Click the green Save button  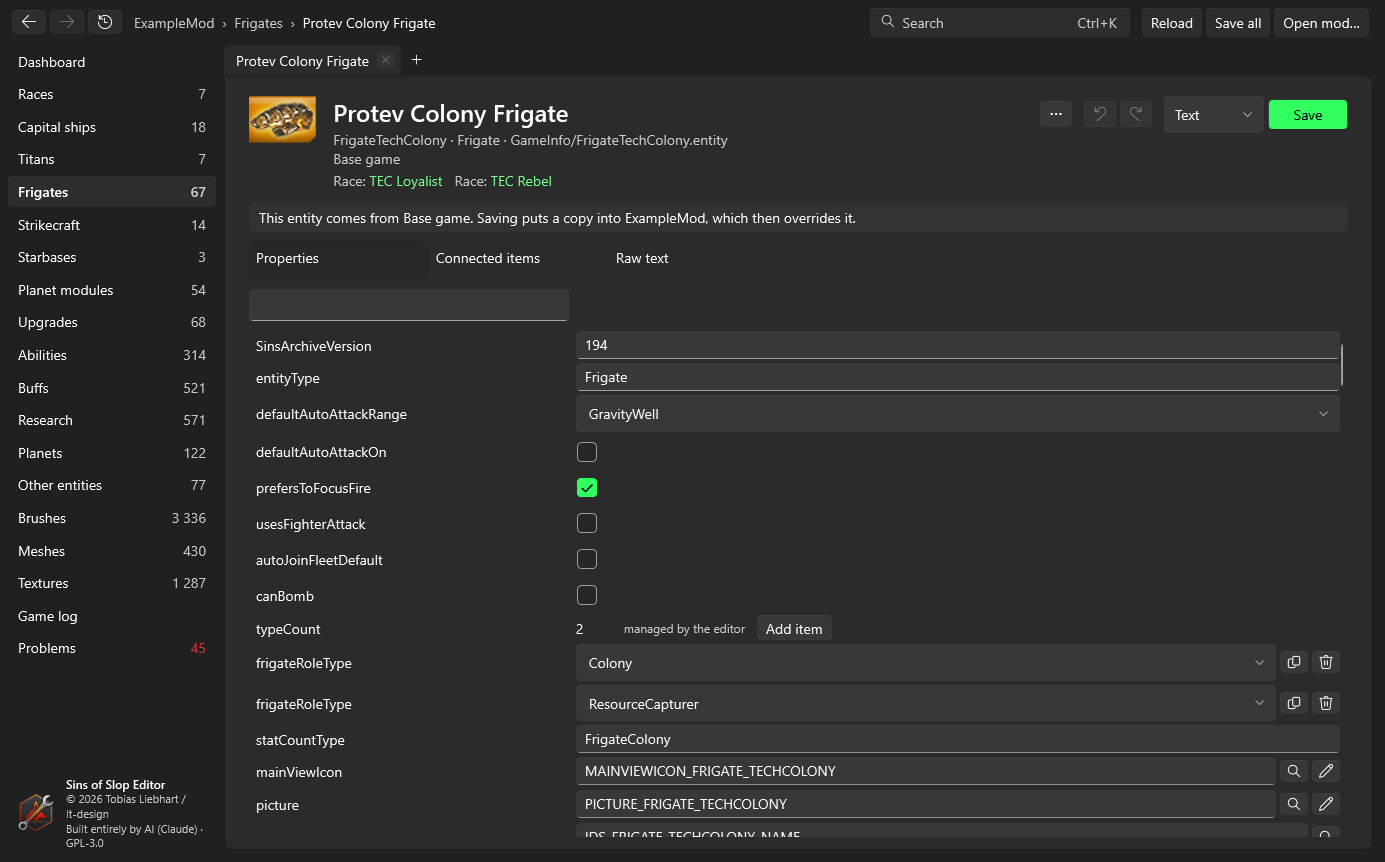(x=1308, y=115)
